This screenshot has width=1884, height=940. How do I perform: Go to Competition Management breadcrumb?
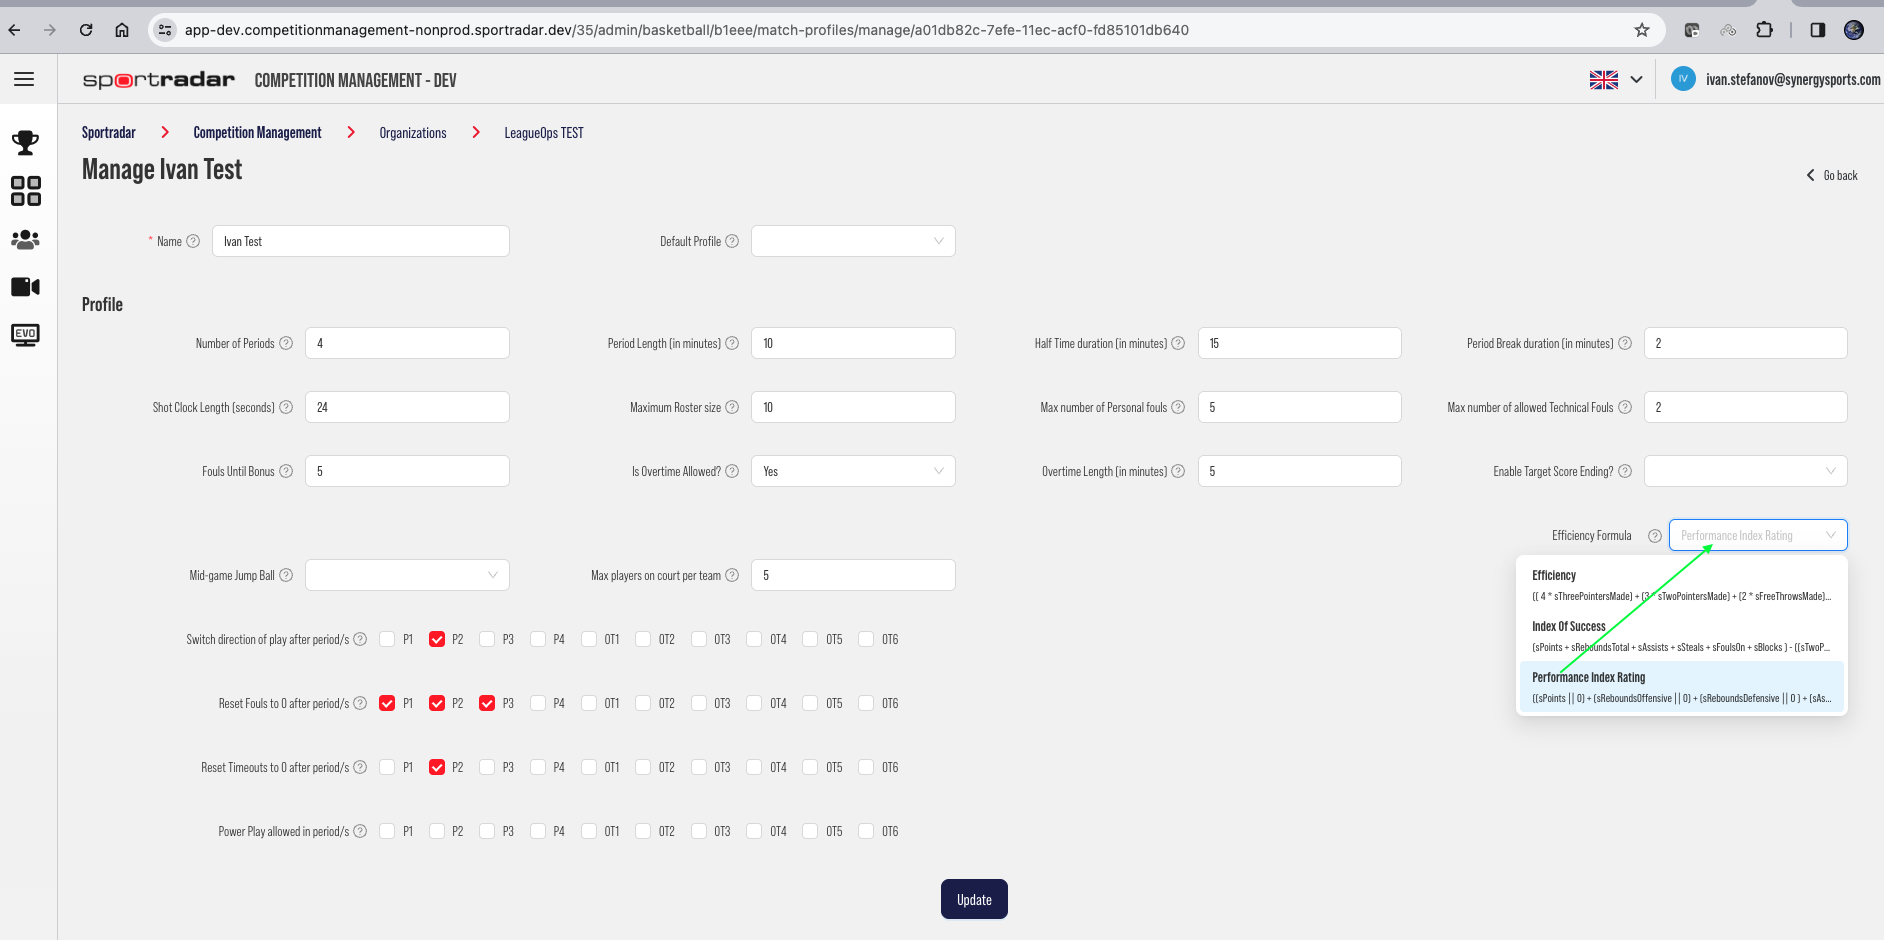click(x=257, y=132)
